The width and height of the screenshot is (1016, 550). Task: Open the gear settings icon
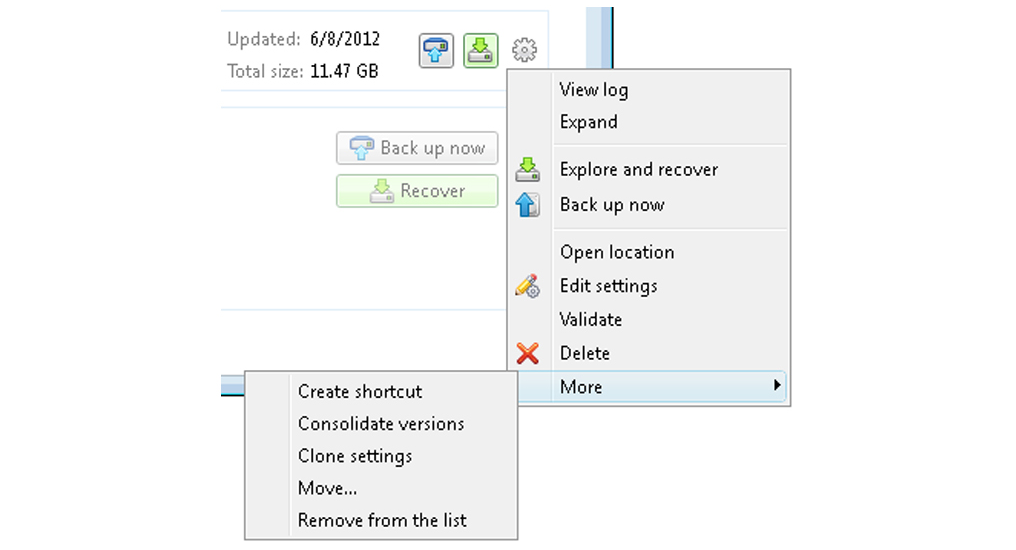pyautogui.click(x=525, y=49)
